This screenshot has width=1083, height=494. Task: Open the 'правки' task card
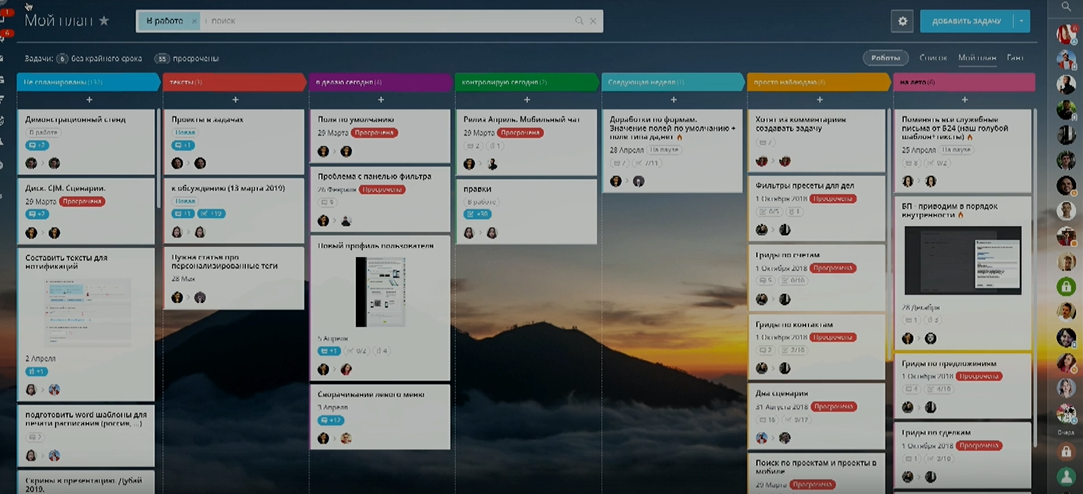477,189
